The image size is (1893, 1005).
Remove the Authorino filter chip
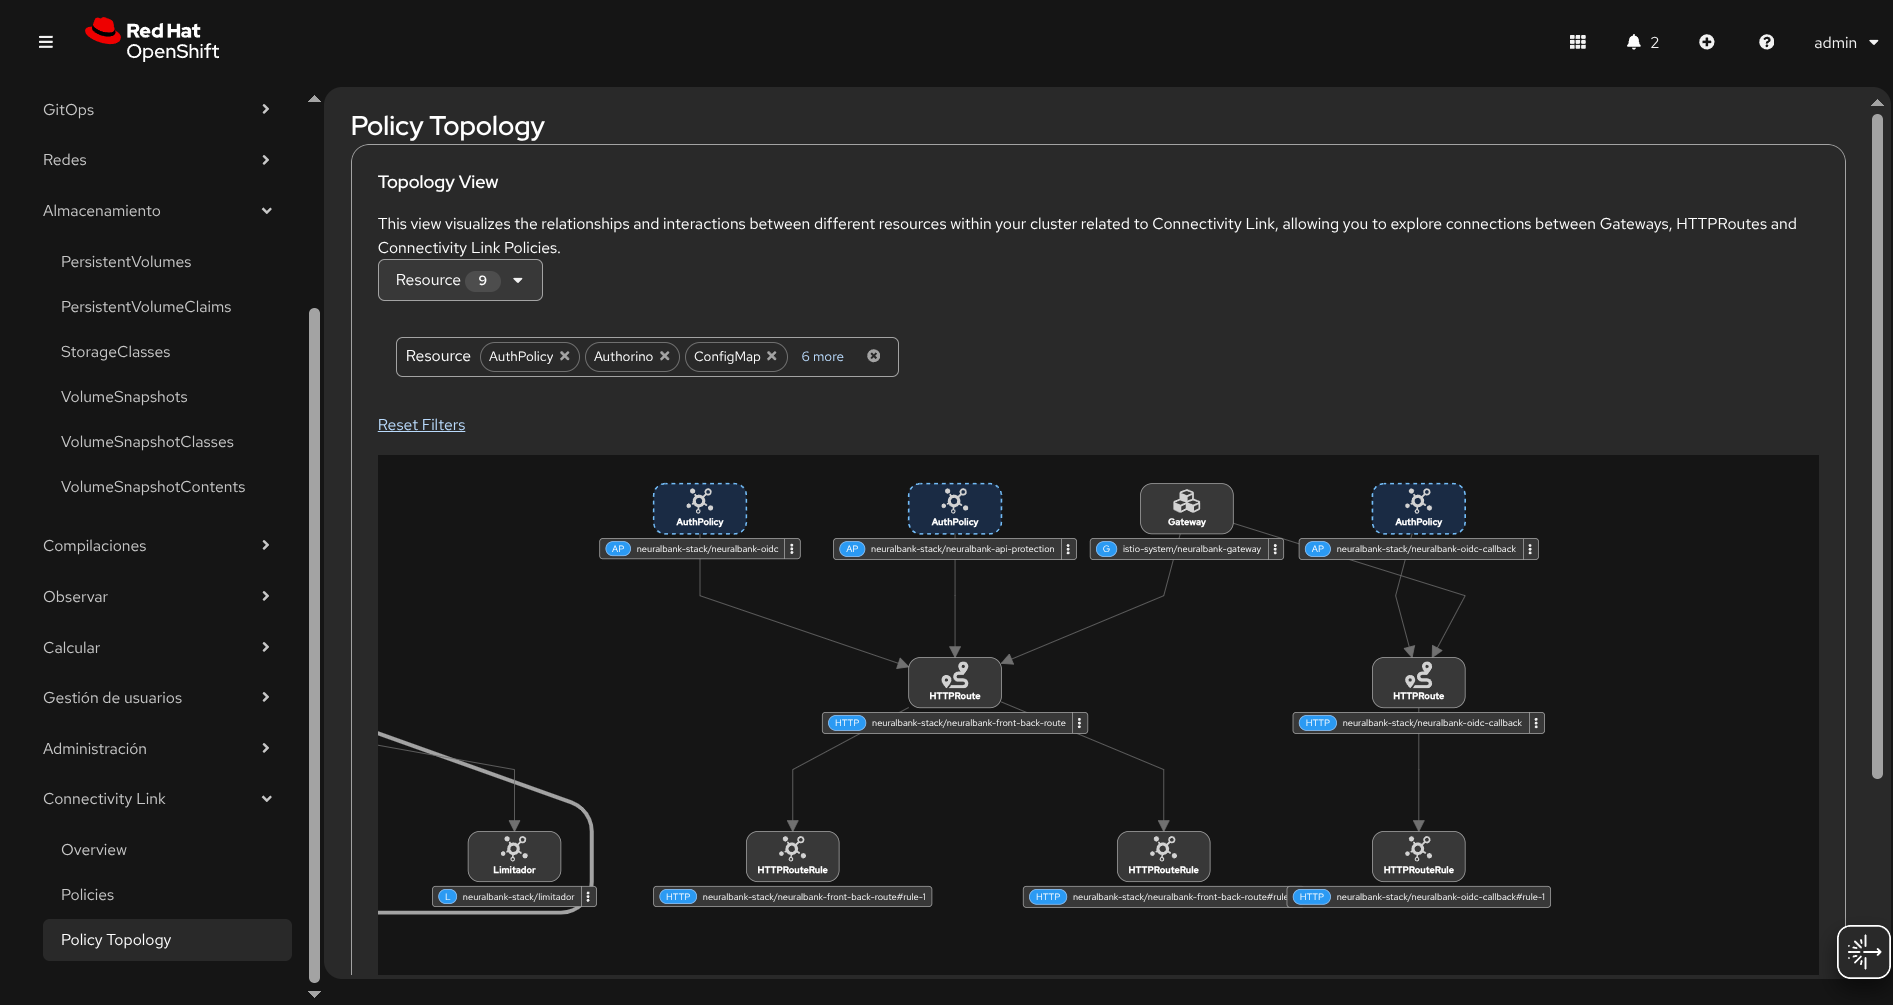pyautogui.click(x=664, y=356)
